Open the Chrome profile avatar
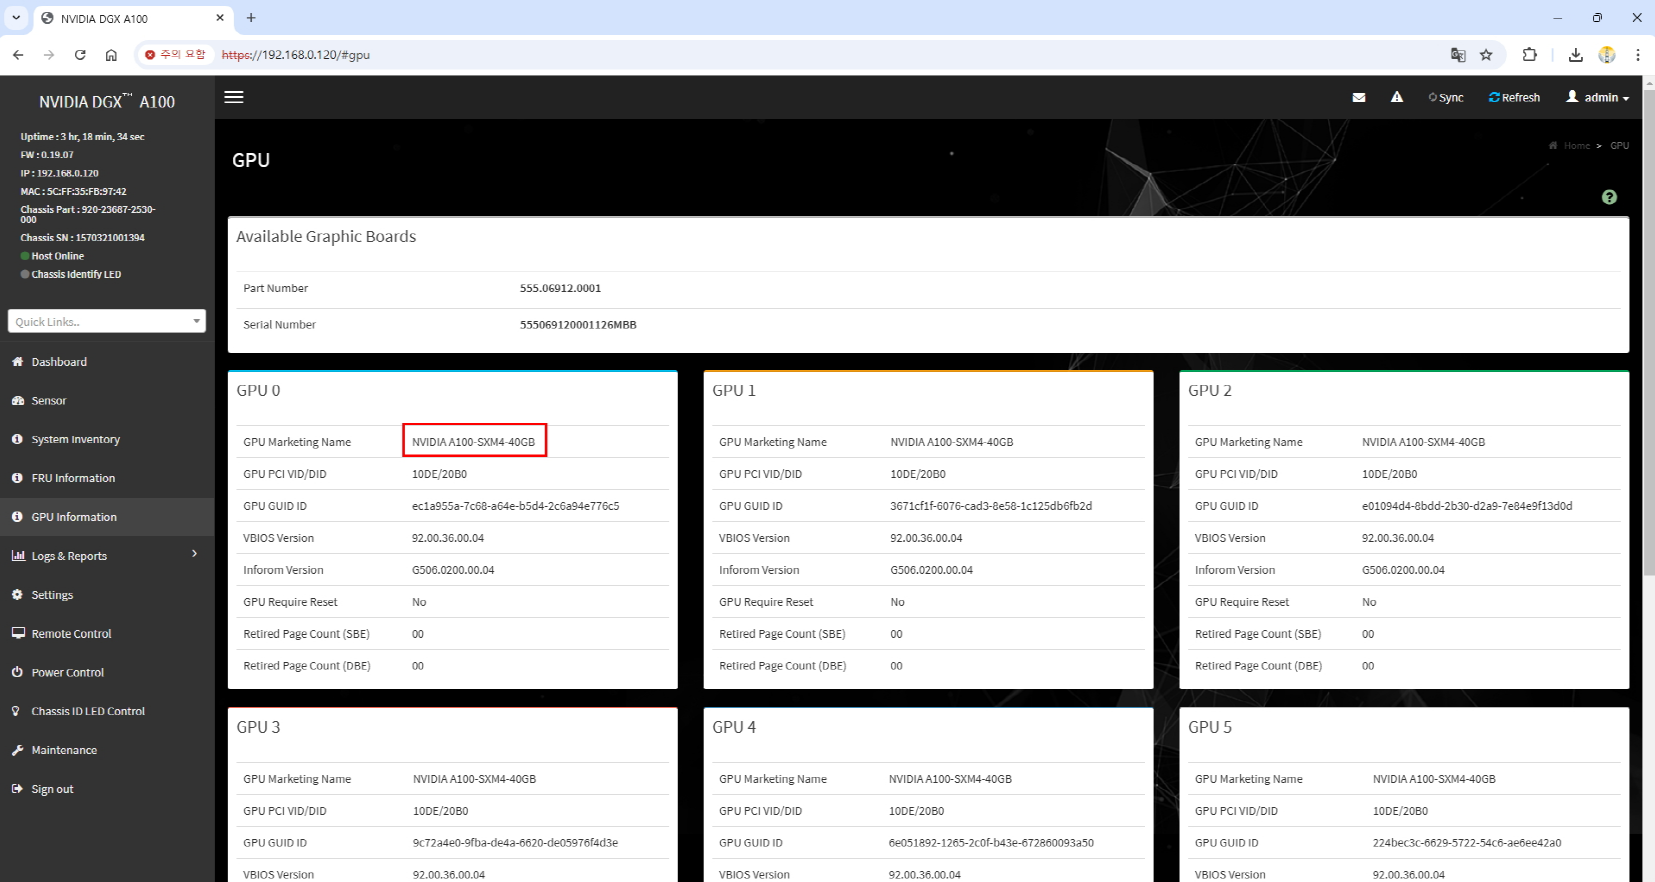 click(x=1607, y=55)
